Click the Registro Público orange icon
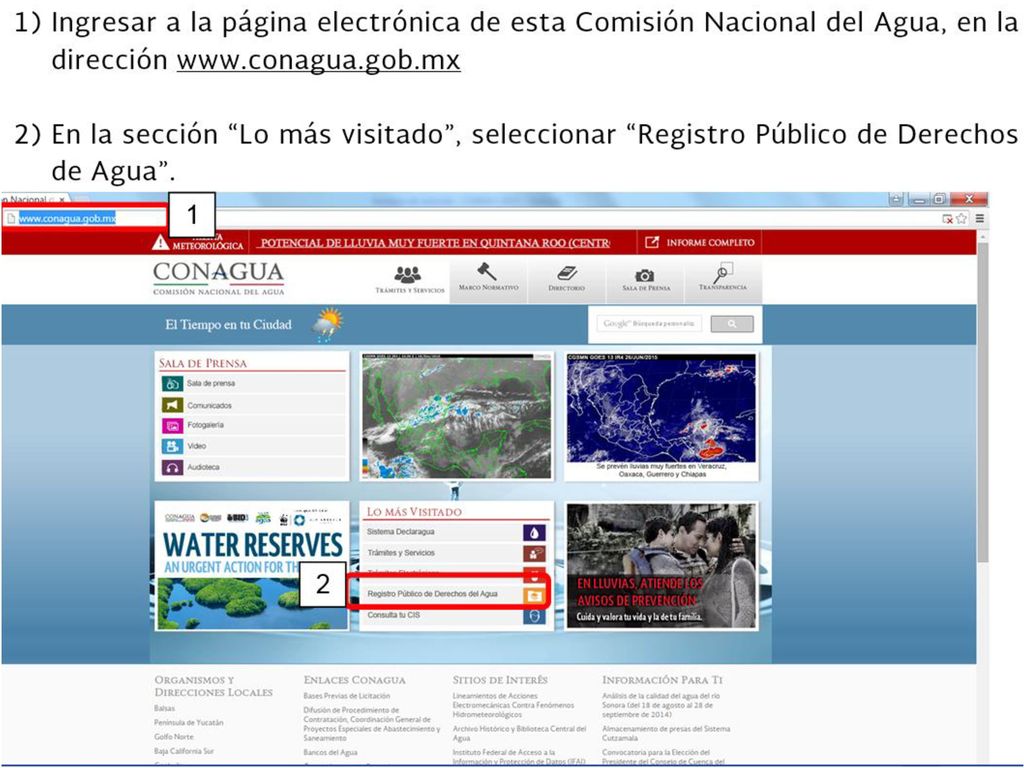Image resolution: width=1024 pixels, height=768 pixels. coord(534,595)
